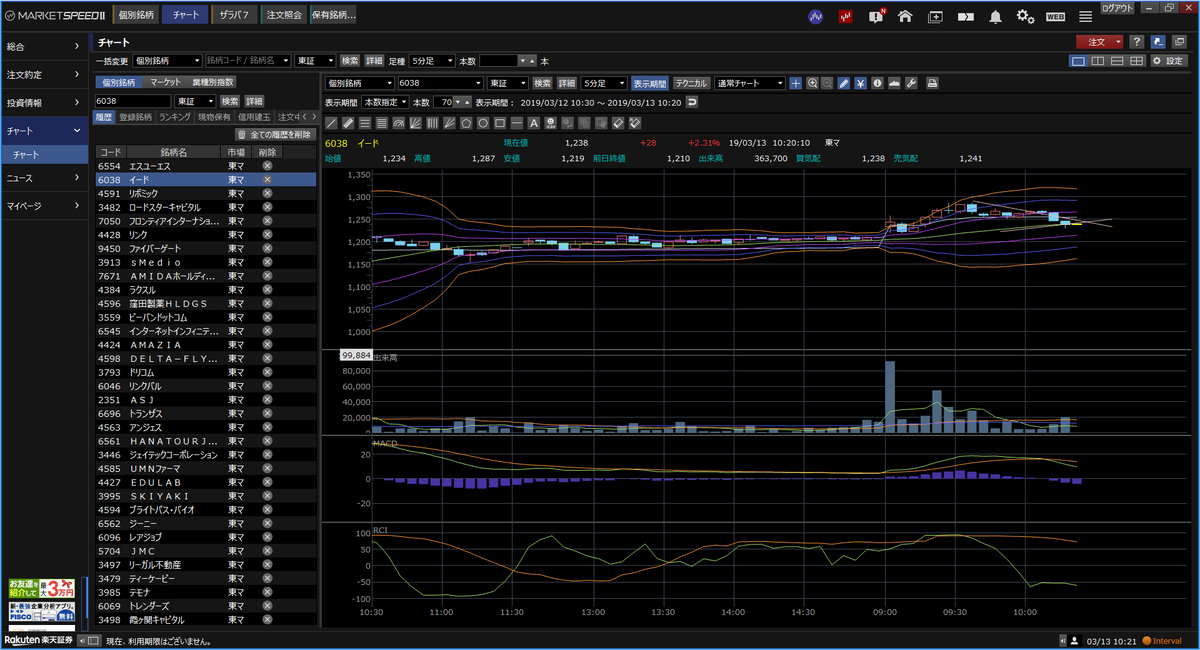Viewport: 1200px width, 650px height.
Task: Delete イード from history list
Action: coord(267,179)
